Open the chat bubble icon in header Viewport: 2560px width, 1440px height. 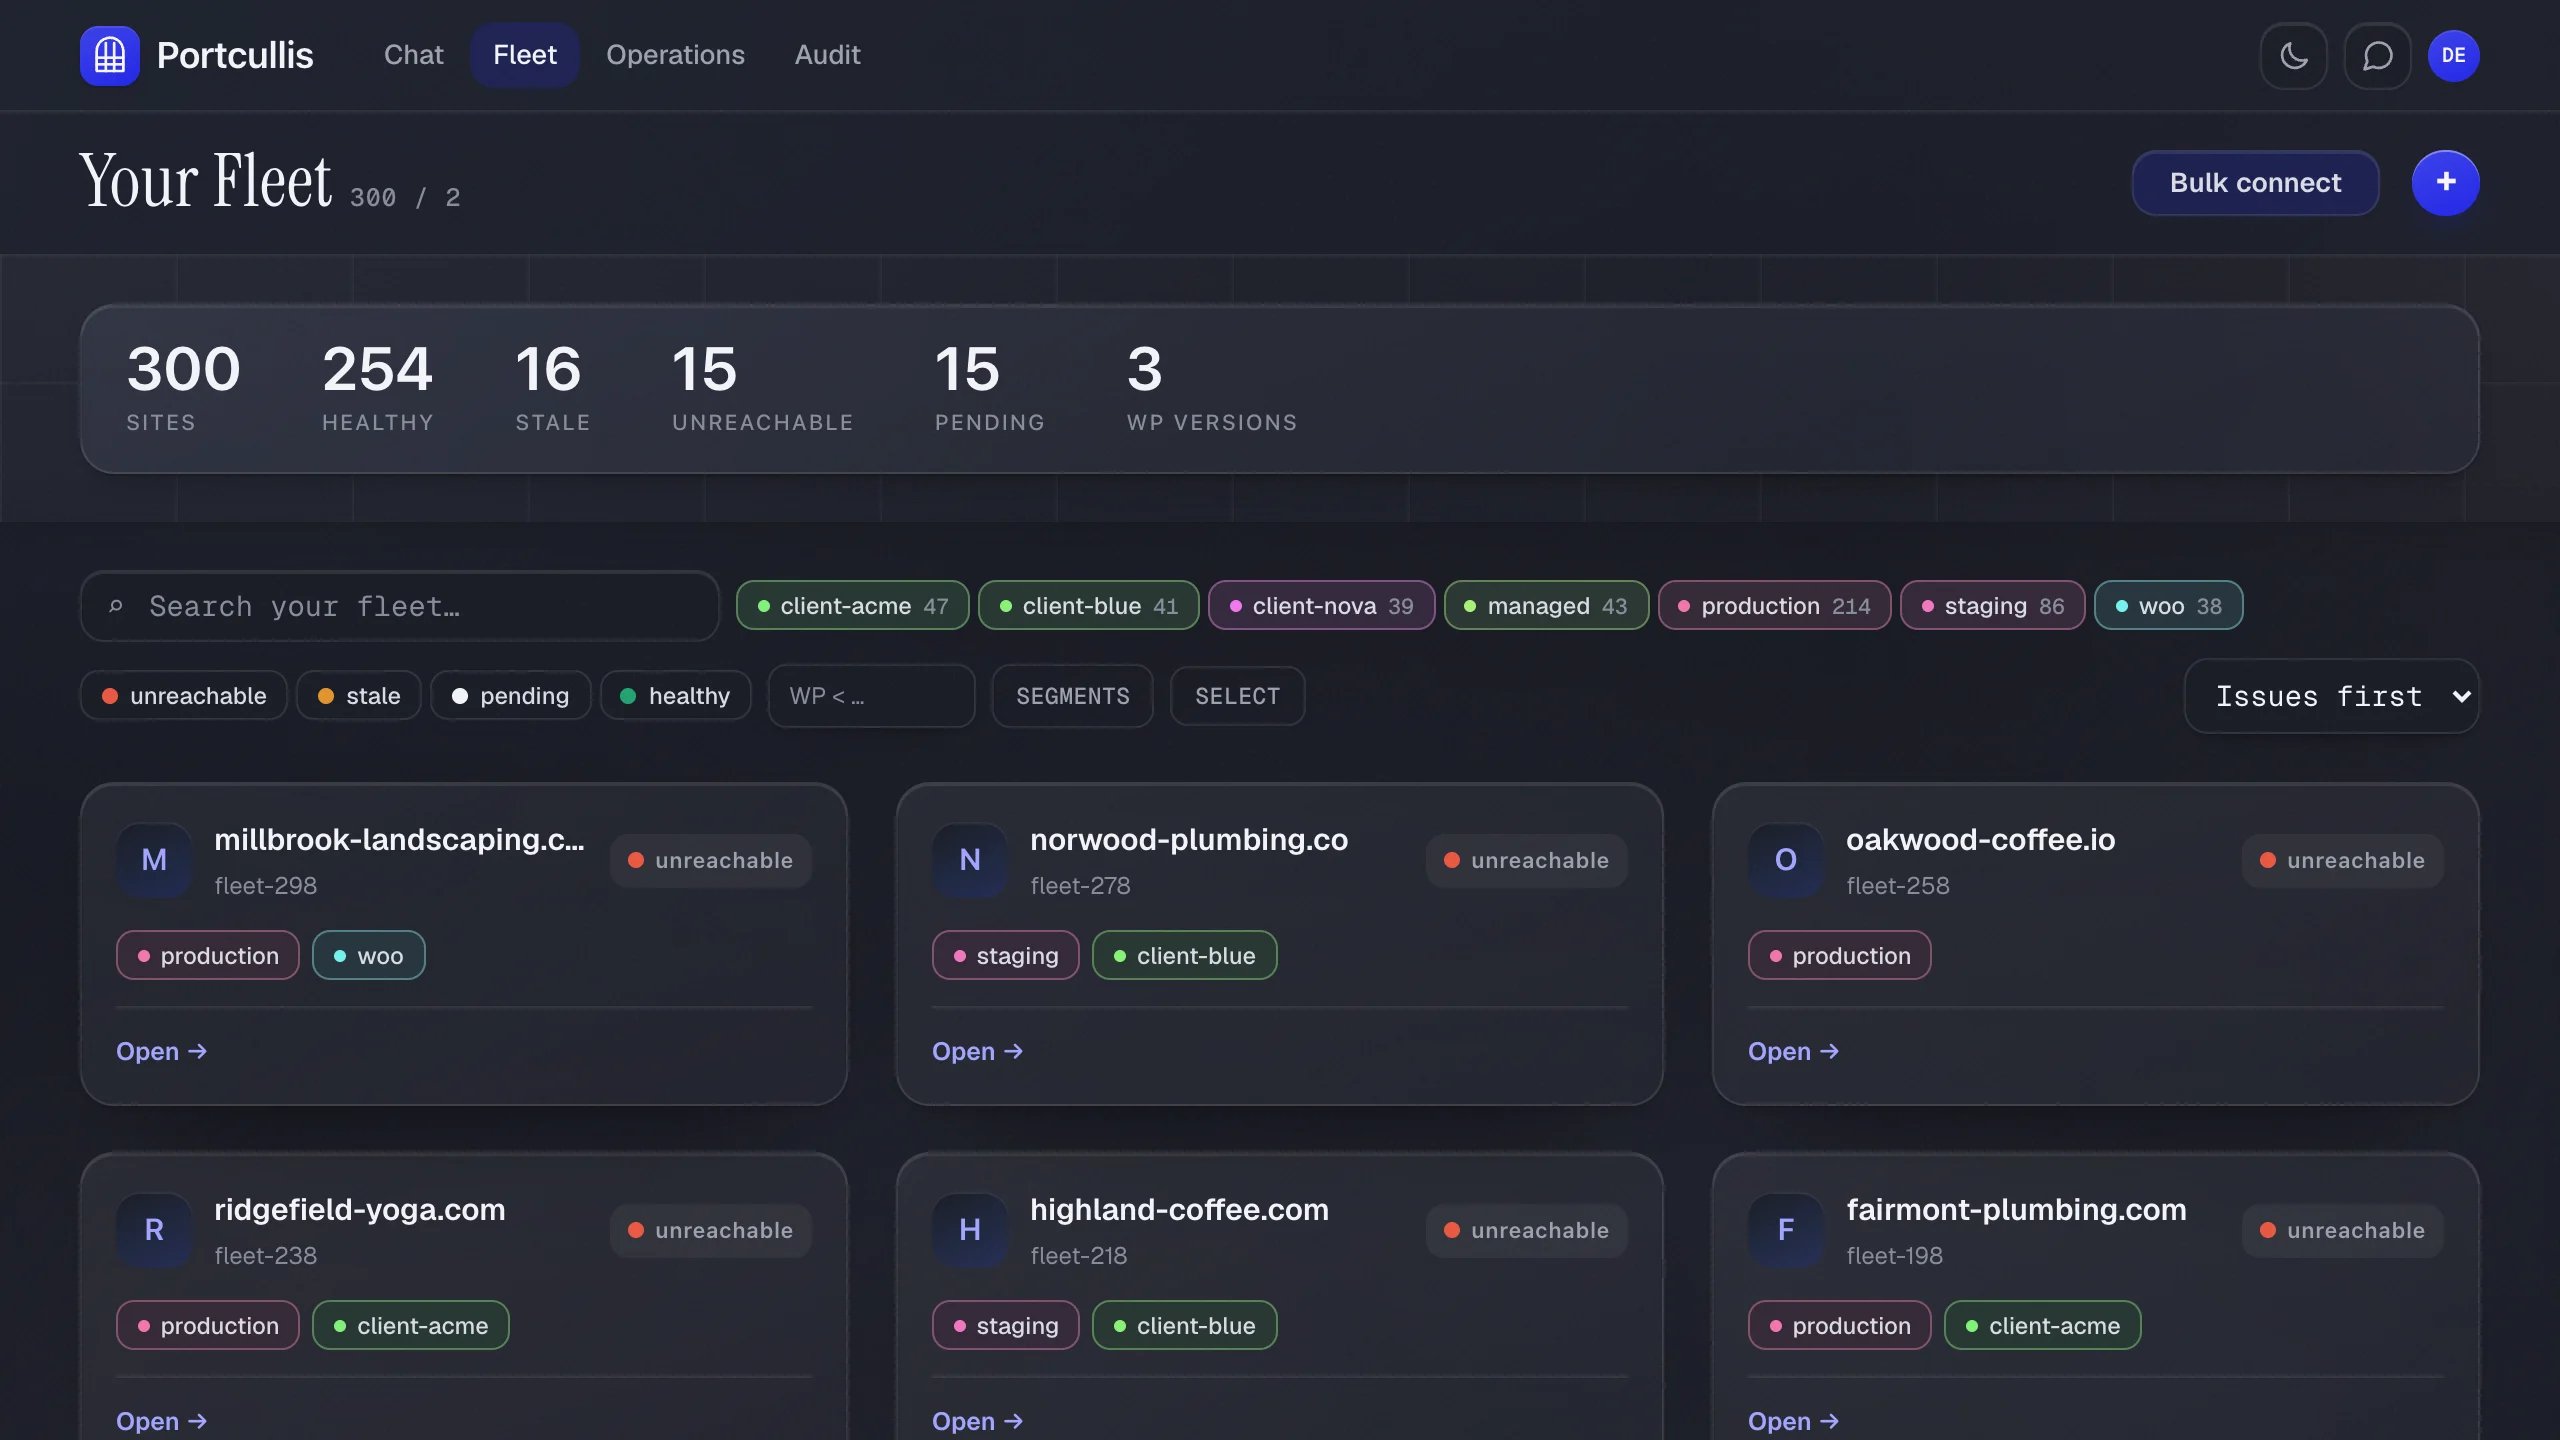[2378, 55]
